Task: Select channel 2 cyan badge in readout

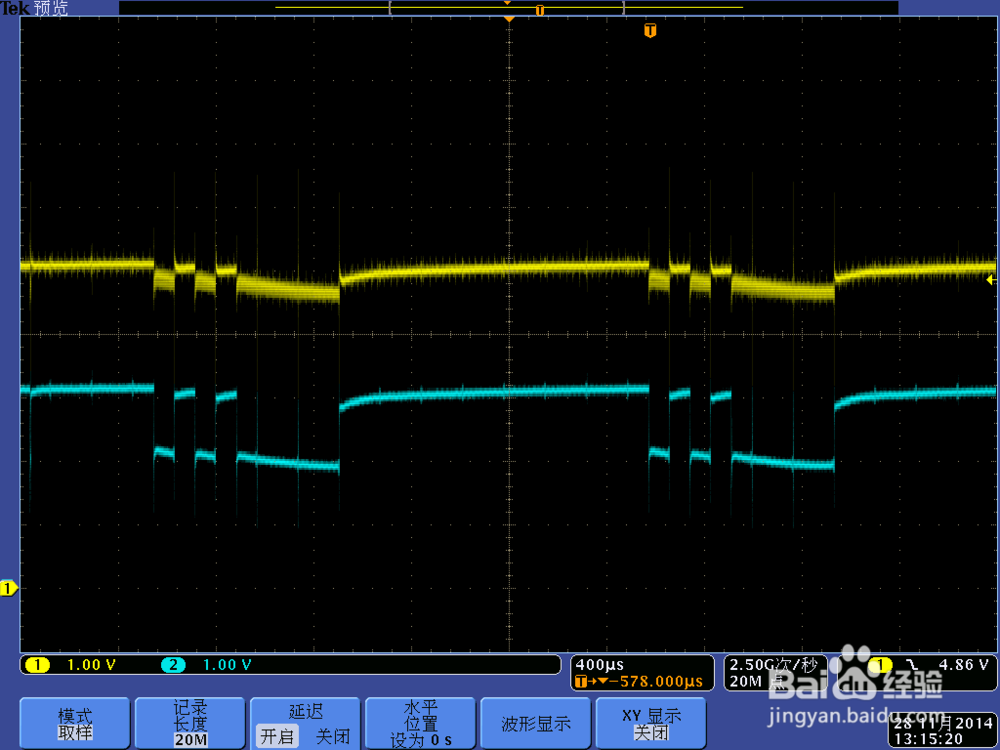Action: pos(173,665)
